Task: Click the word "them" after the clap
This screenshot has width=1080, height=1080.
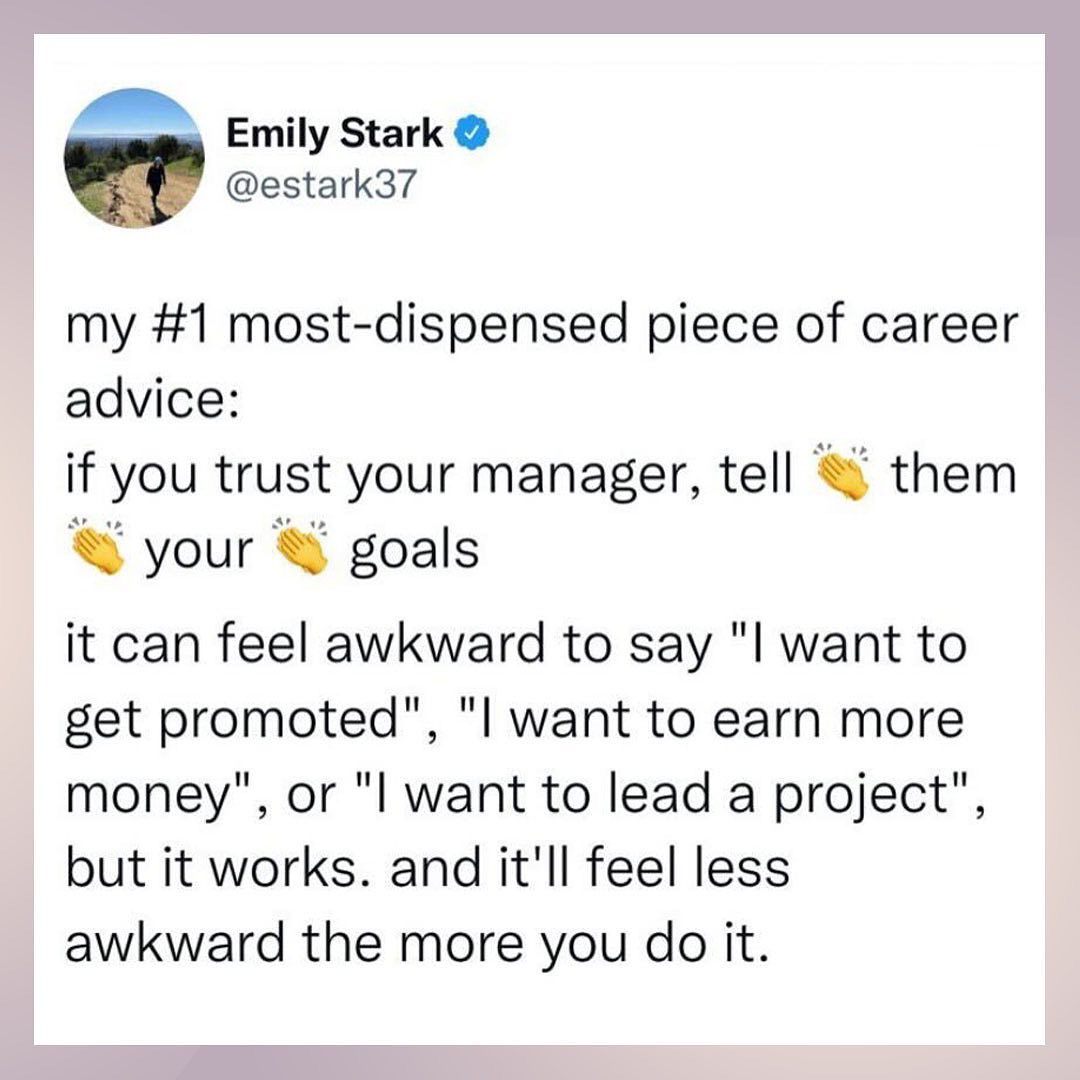Action: [x=953, y=476]
